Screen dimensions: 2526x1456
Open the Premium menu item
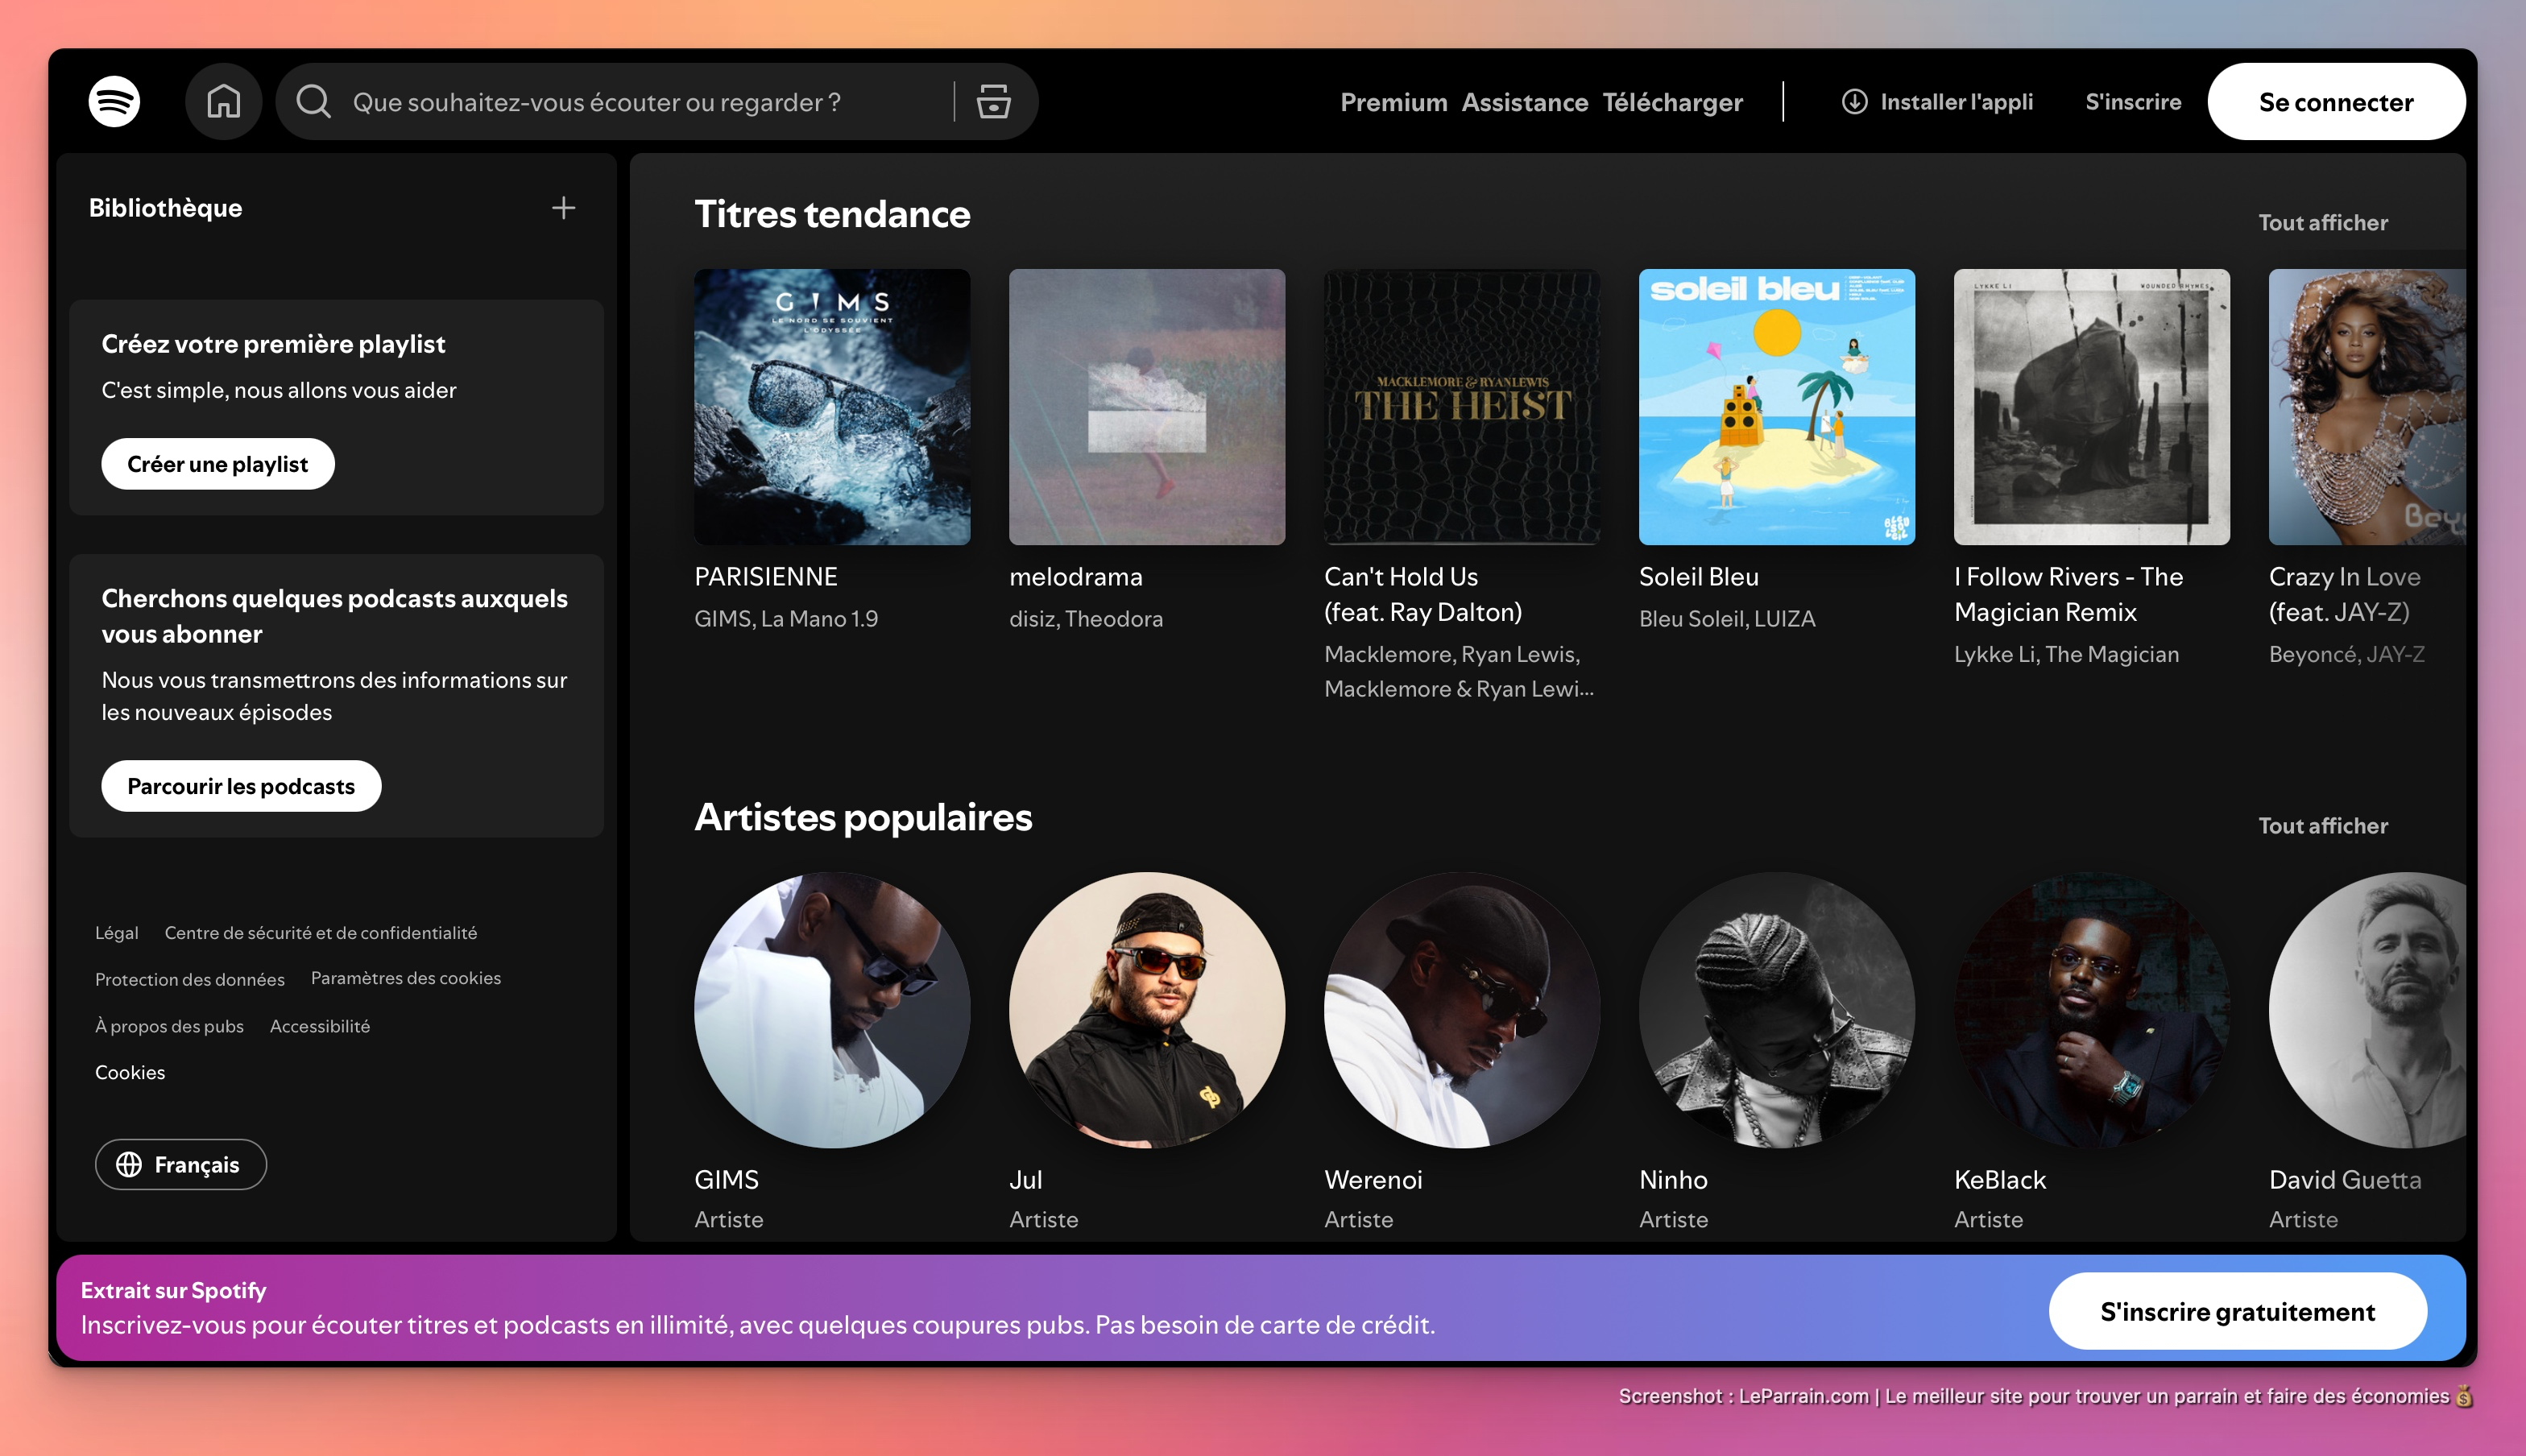coord(1394,101)
